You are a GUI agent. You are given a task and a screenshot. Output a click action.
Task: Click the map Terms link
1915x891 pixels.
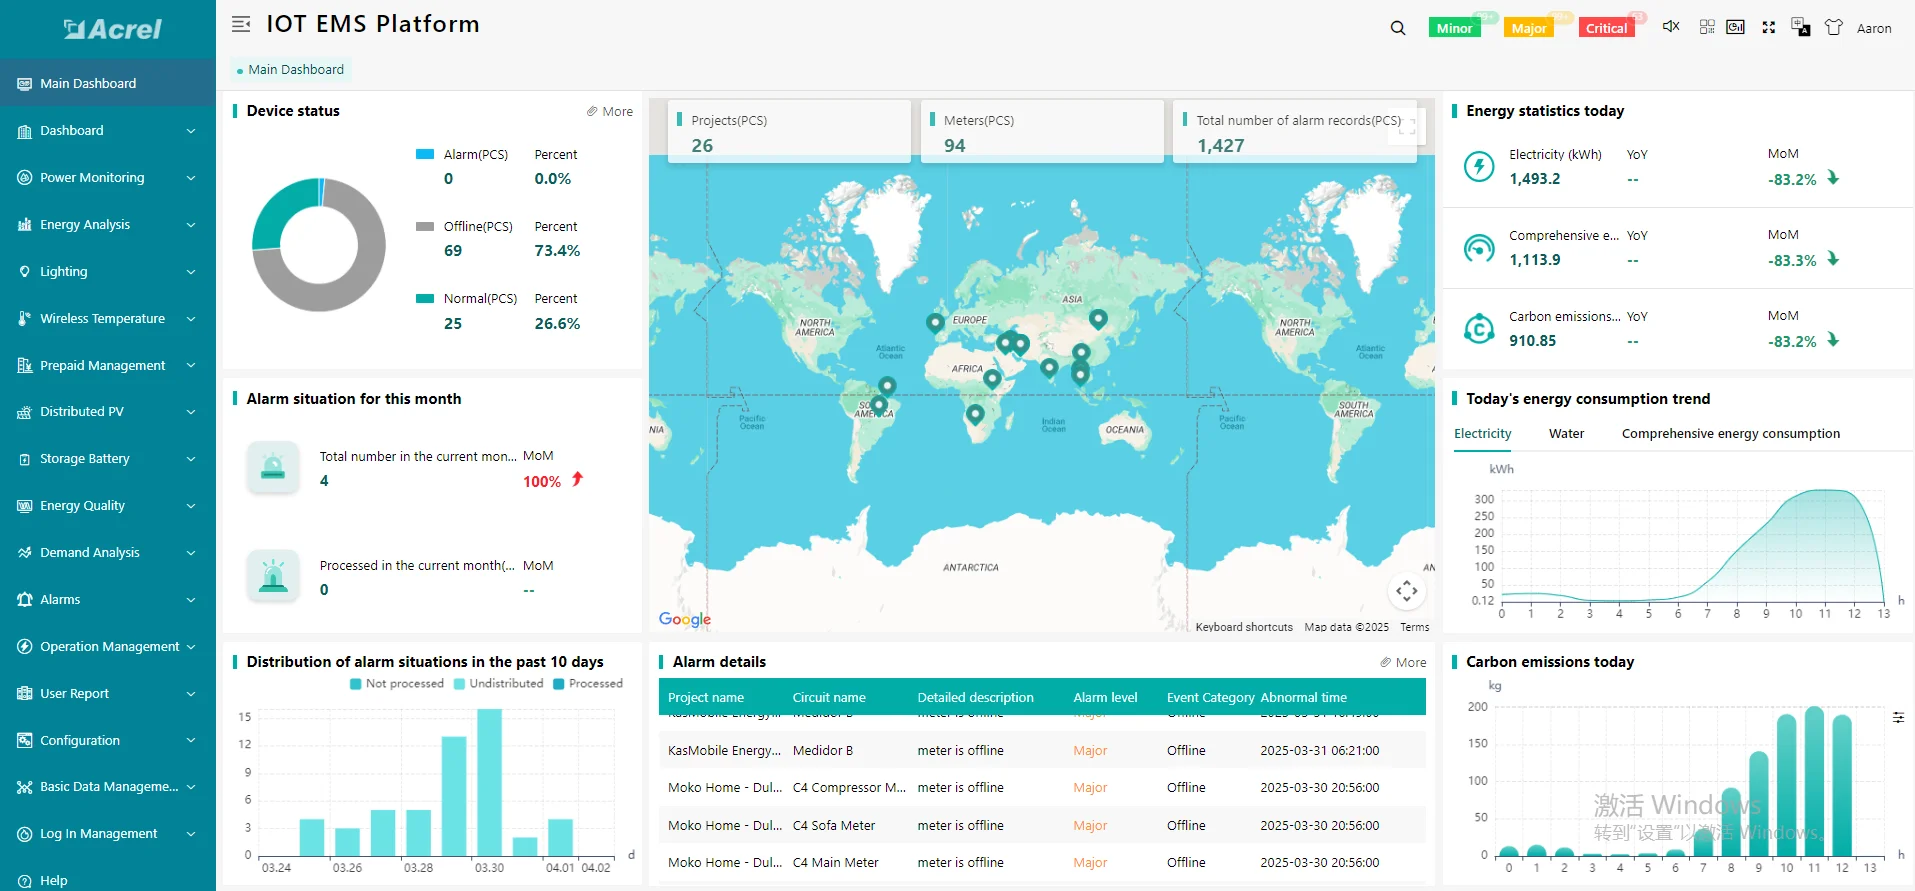[x=1414, y=627]
